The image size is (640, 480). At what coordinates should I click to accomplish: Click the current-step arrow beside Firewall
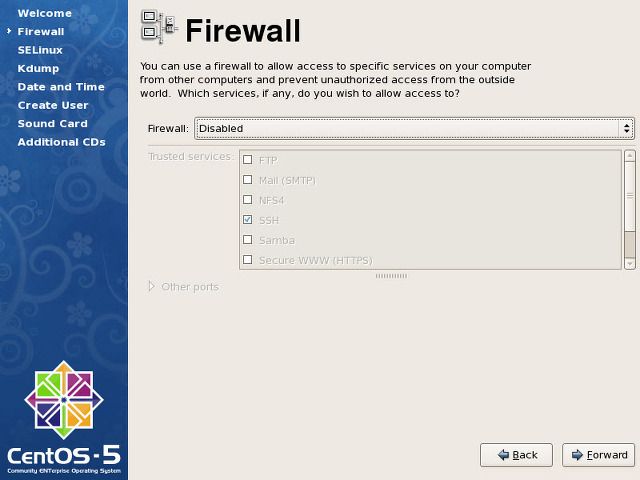(x=9, y=31)
